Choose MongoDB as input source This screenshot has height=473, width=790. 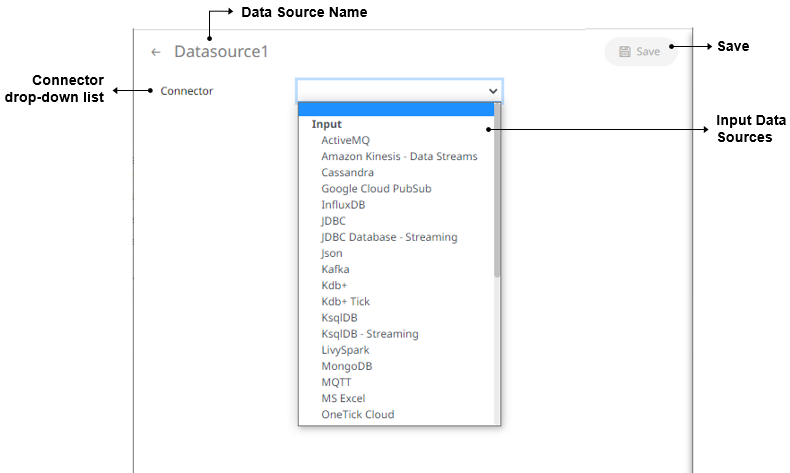tap(347, 366)
